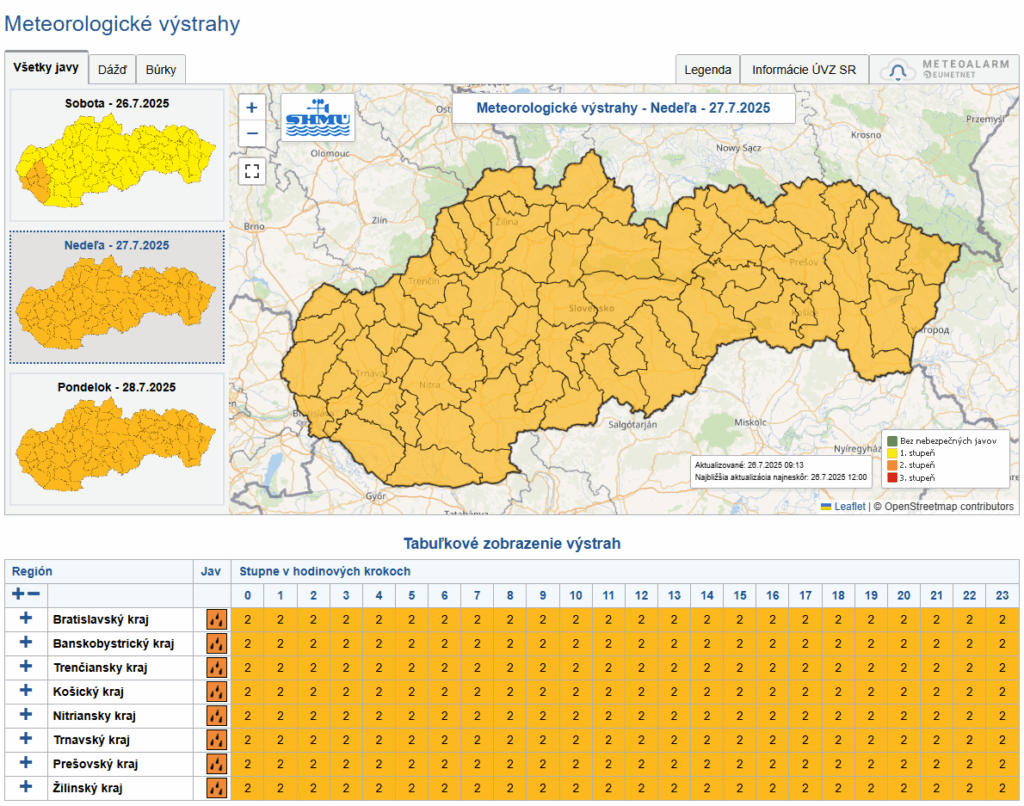Screen dimensions: 1024x806
Task: Switch to the Búrky tab
Action: (161, 69)
